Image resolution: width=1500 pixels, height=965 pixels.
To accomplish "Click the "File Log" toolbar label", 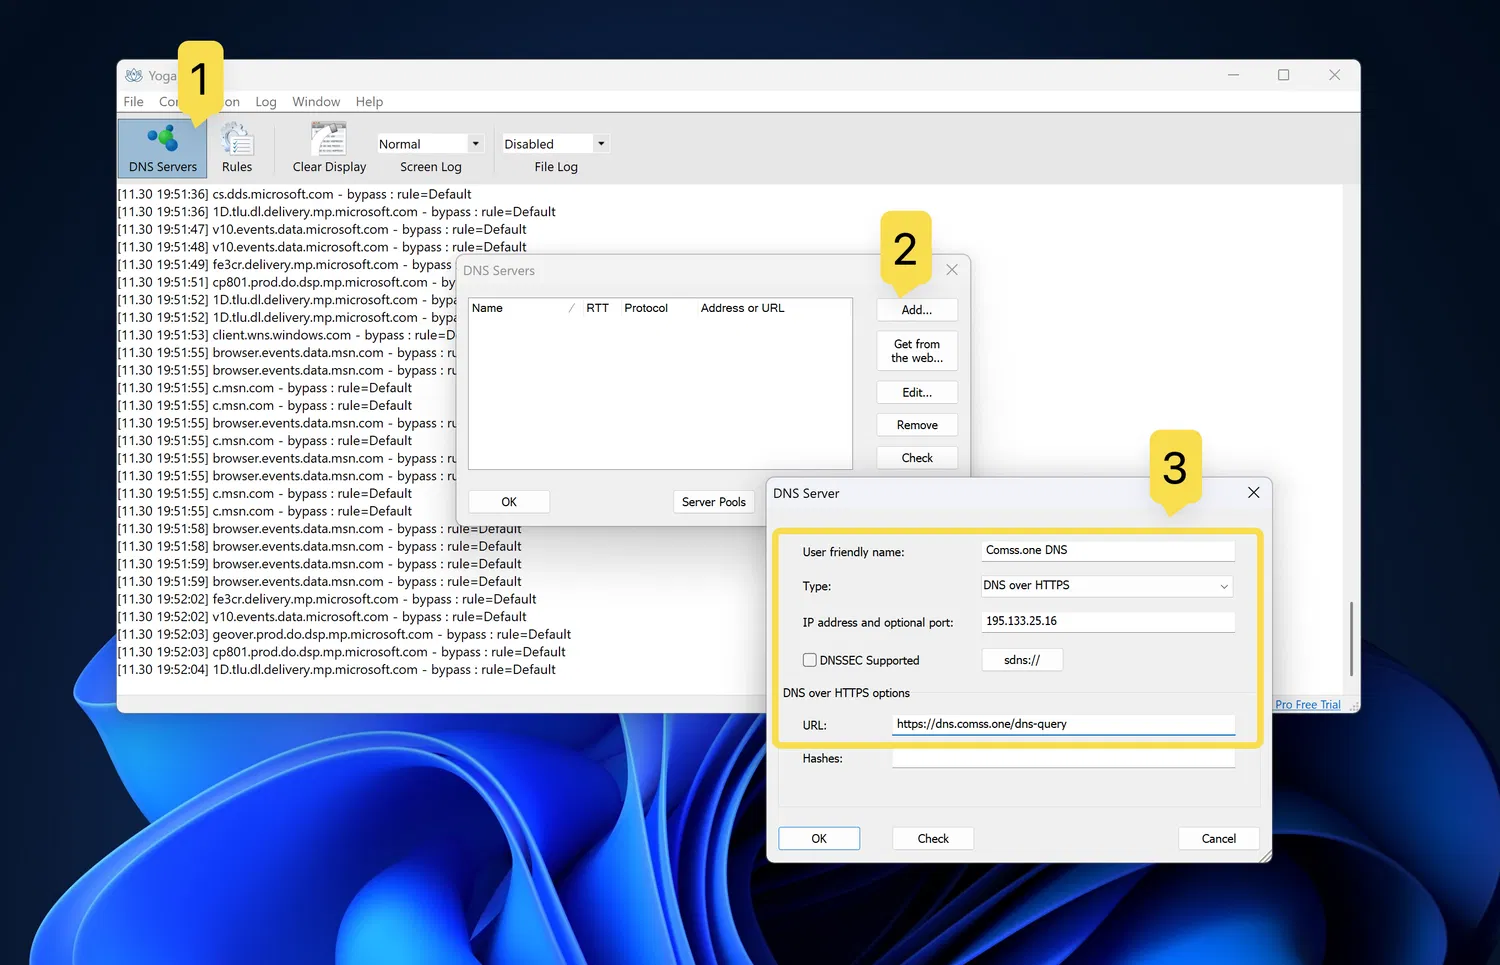I will click(556, 167).
